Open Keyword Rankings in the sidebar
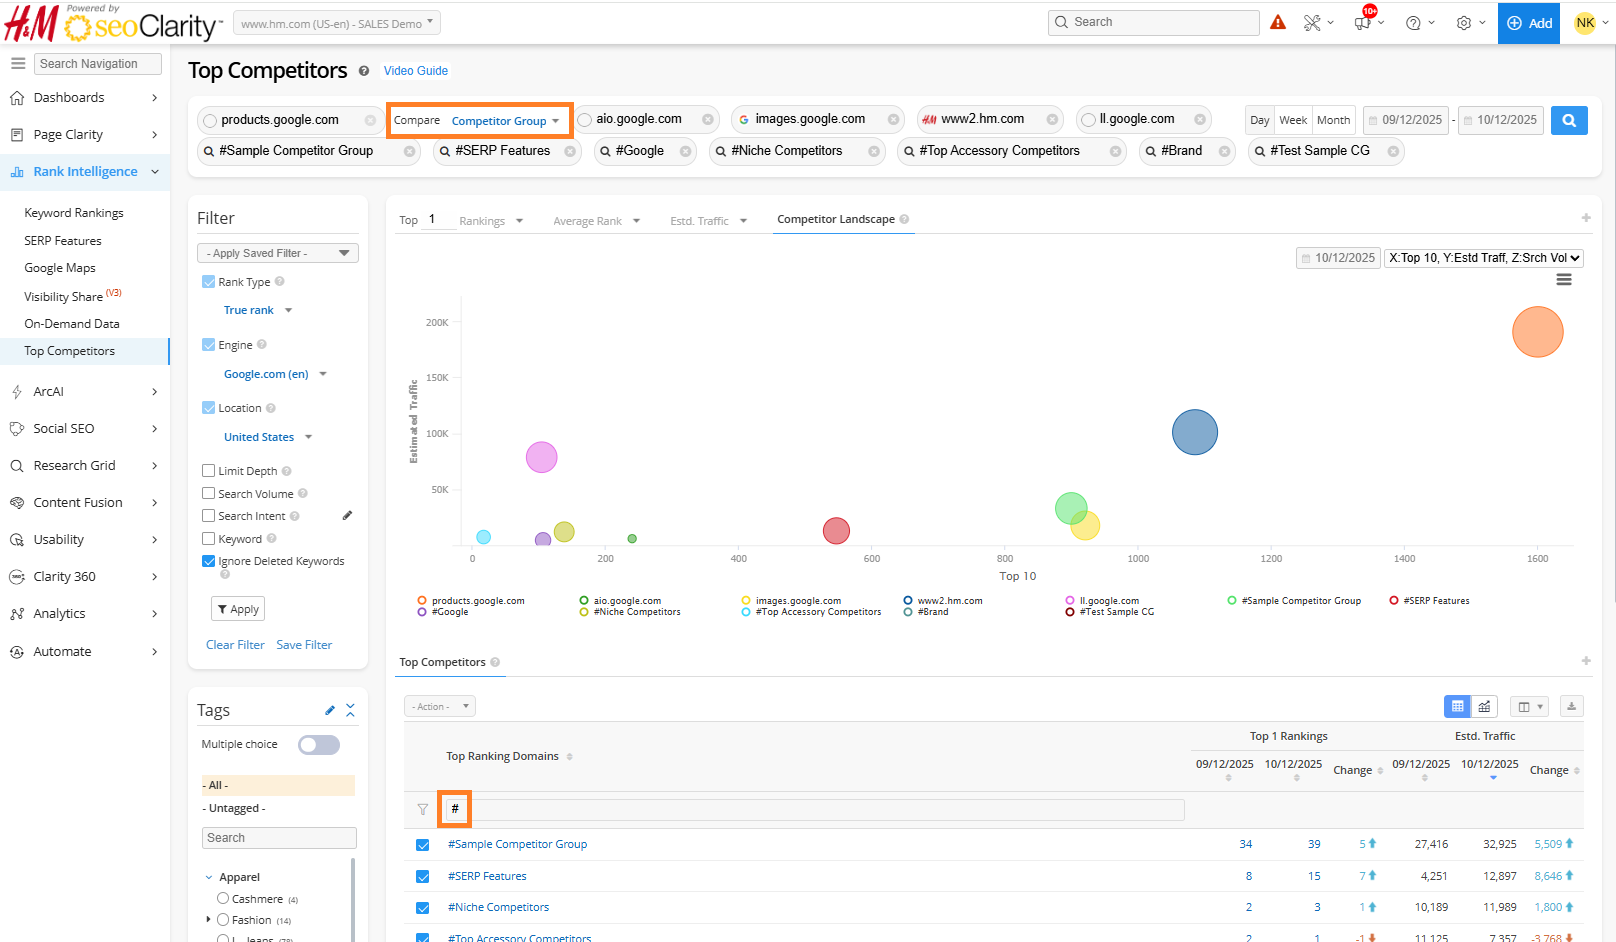1616x942 pixels. [x=74, y=213]
